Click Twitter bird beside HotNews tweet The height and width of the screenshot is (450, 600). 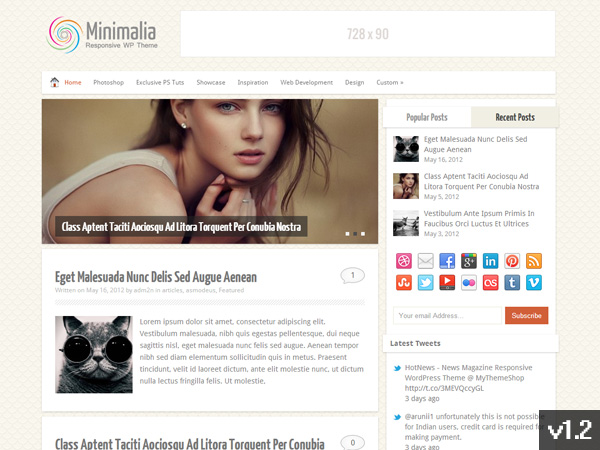point(397,368)
